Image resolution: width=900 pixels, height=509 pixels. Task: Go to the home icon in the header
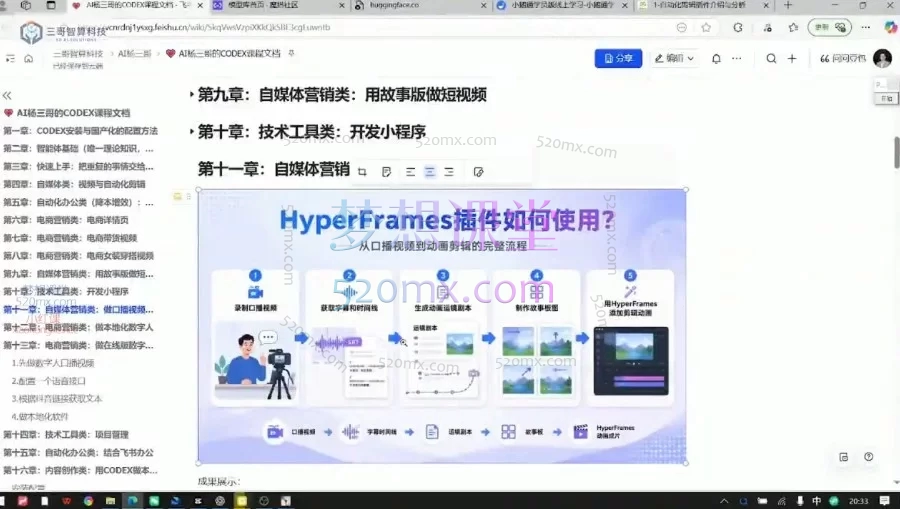29,59
